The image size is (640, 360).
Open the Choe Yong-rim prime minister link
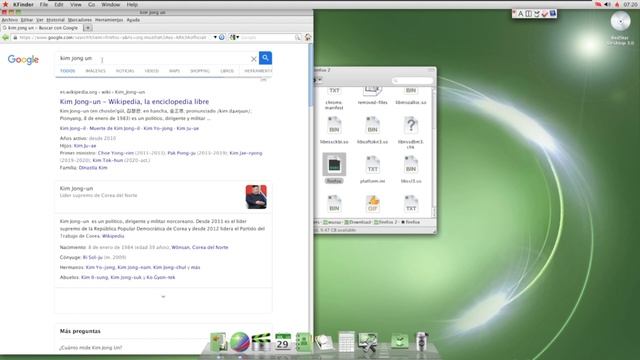pyautogui.click(x=116, y=153)
